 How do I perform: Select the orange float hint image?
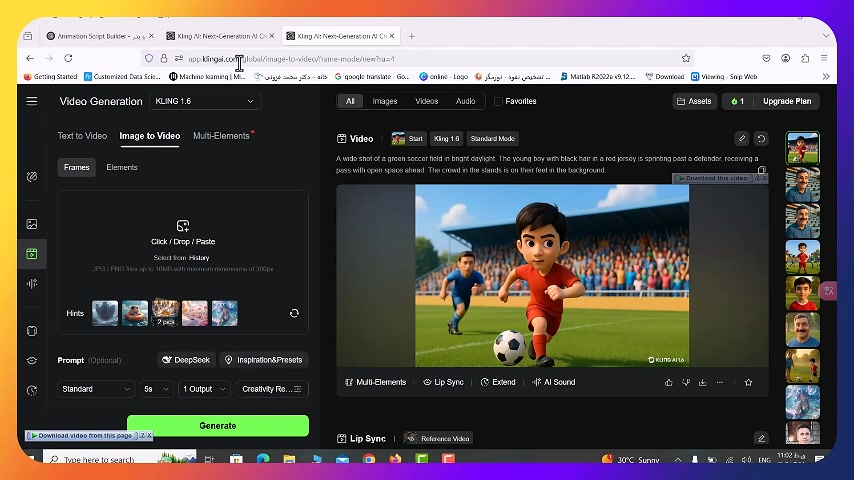[135, 313]
